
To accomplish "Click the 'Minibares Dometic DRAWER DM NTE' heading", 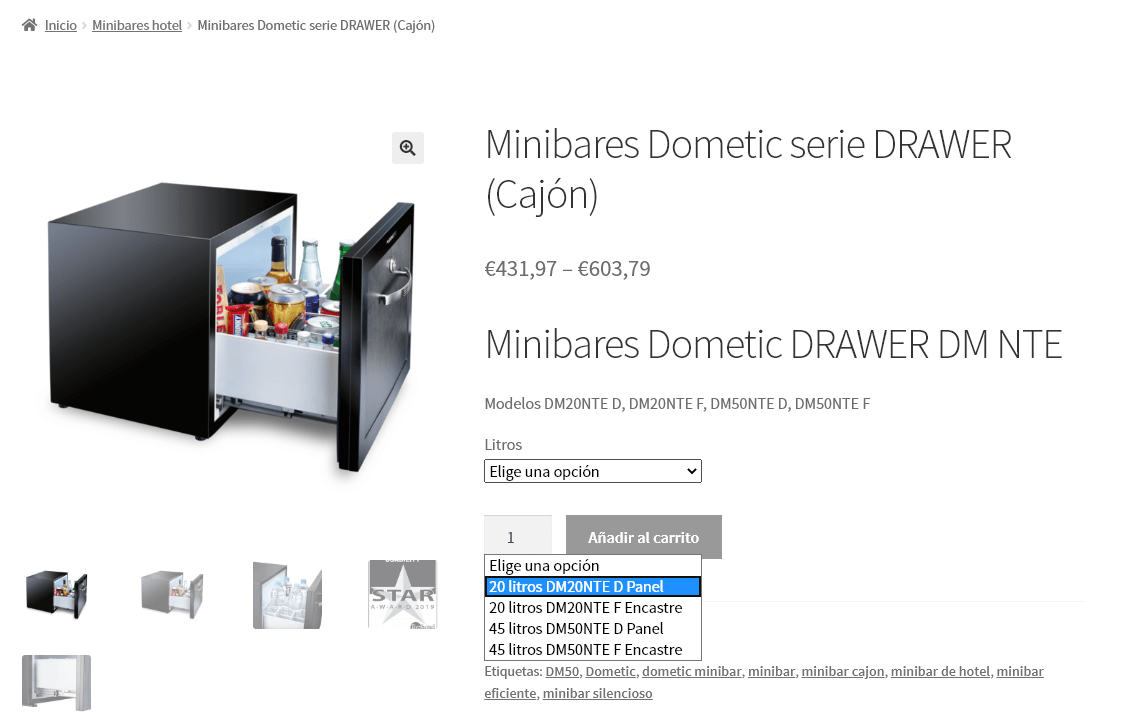I will 774,345.
